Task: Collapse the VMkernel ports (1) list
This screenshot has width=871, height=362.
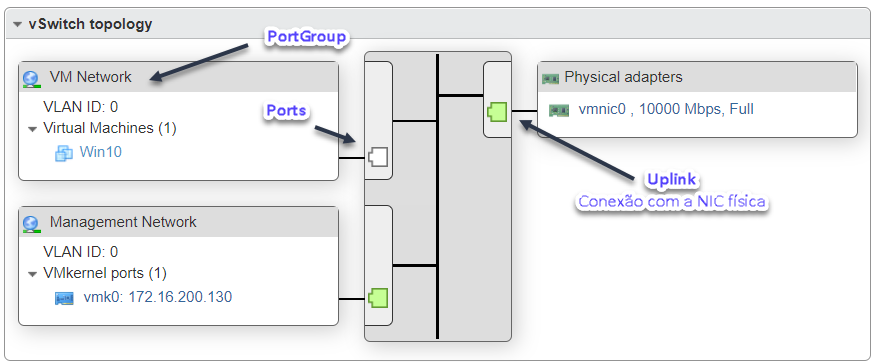Action: (32, 274)
